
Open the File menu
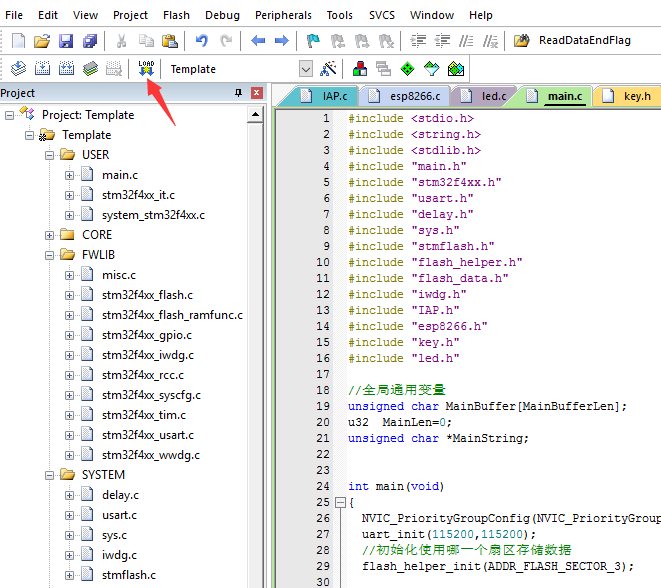tap(14, 15)
